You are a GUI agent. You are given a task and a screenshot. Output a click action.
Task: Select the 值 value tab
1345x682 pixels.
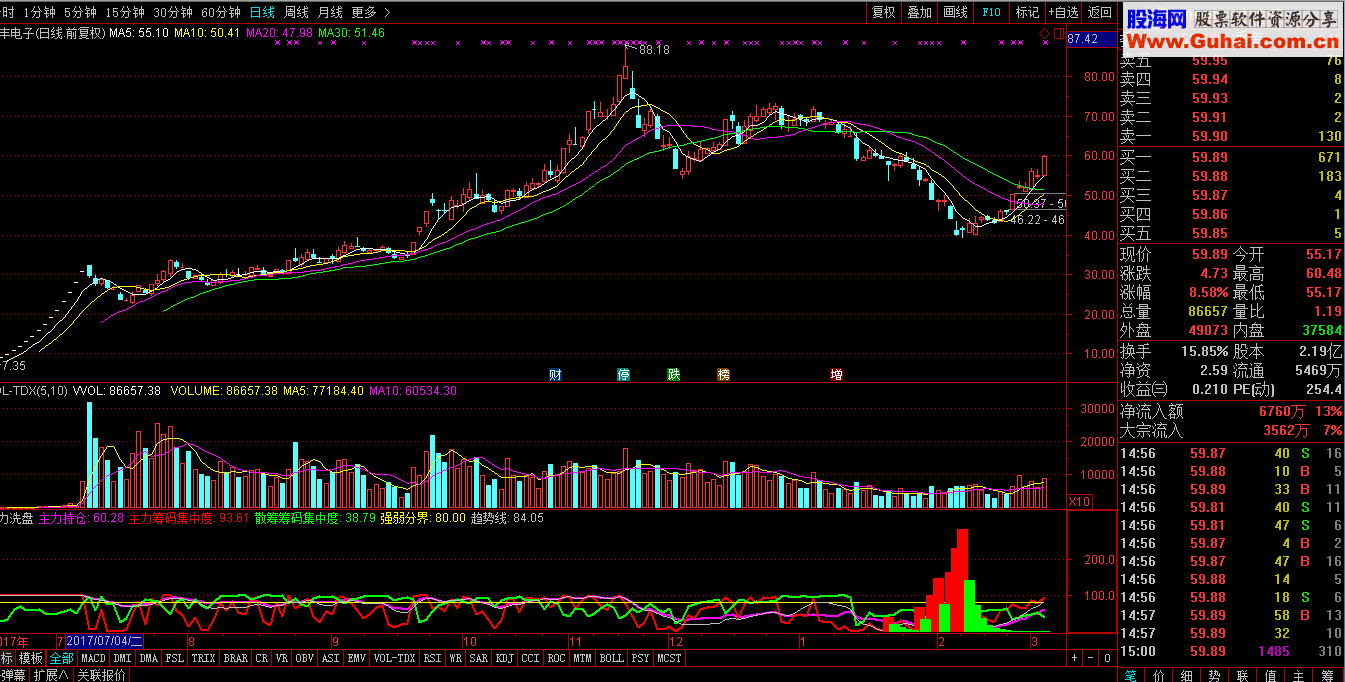[x=1271, y=674]
